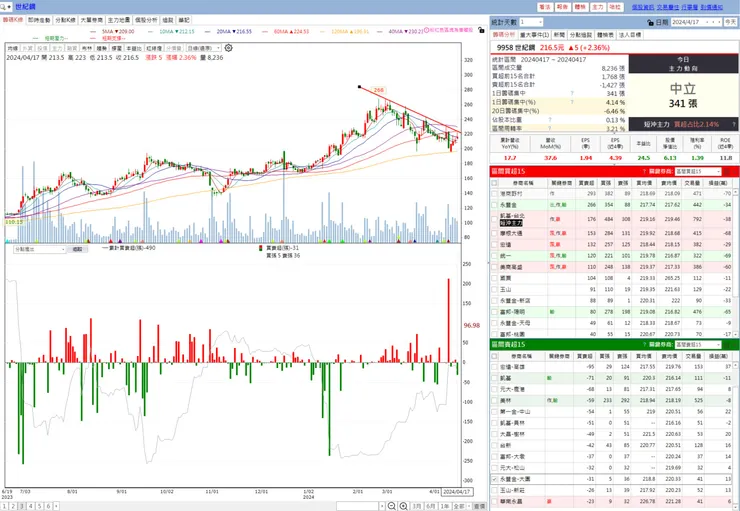
Task: Toggle the lock icon right of the MA legend
Action: coord(481,30)
